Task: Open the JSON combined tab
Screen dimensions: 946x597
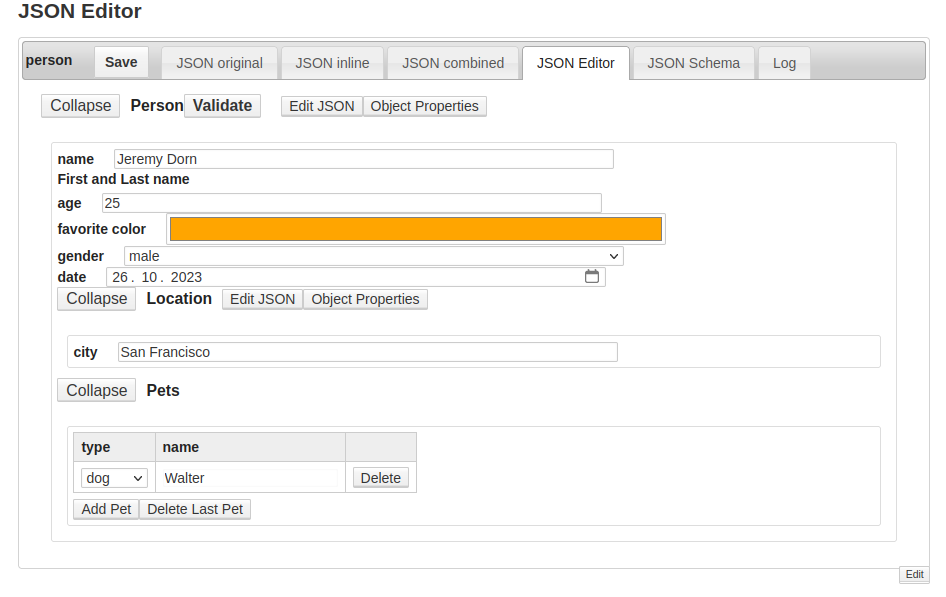Action: 453,63
